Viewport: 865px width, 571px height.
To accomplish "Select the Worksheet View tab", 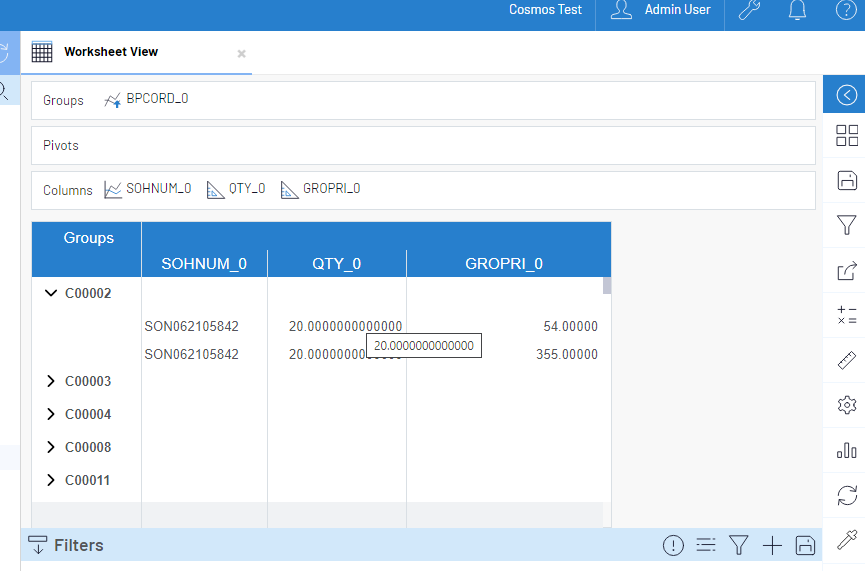I will click(x=110, y=52).
